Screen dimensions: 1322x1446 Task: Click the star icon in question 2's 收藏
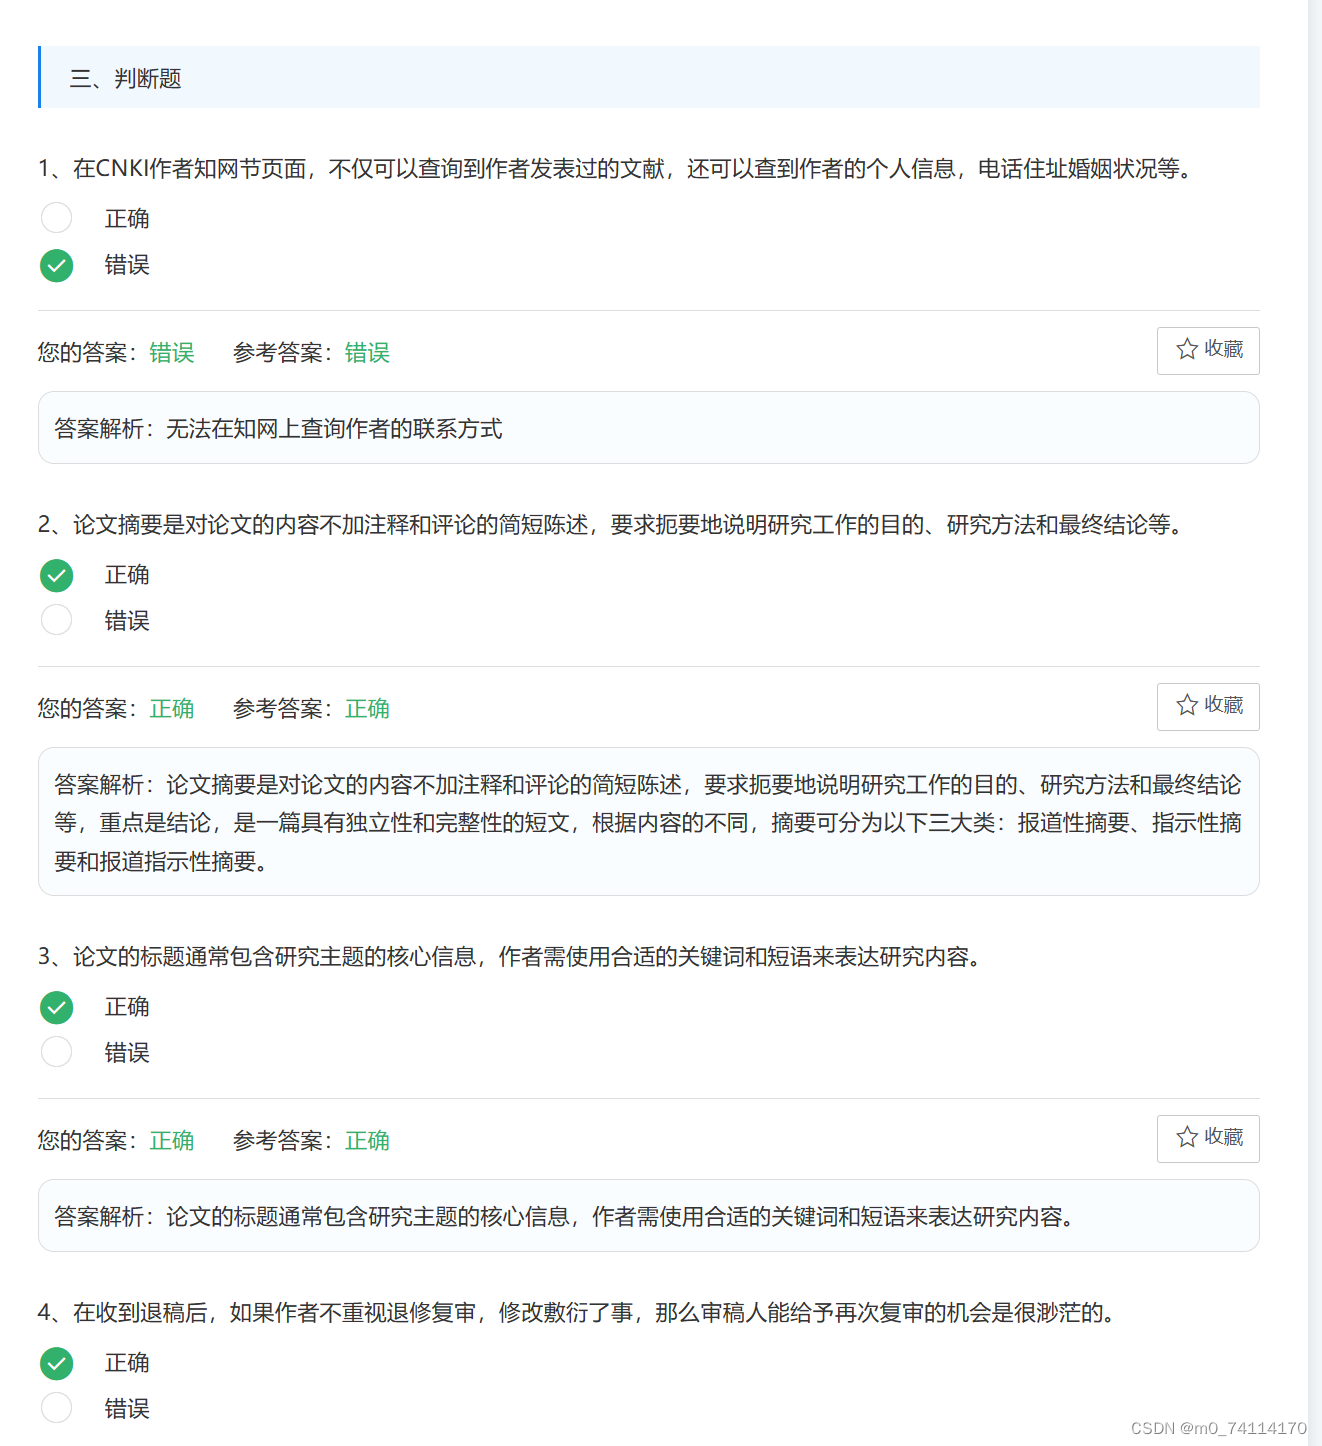[x=1187, y=705]
